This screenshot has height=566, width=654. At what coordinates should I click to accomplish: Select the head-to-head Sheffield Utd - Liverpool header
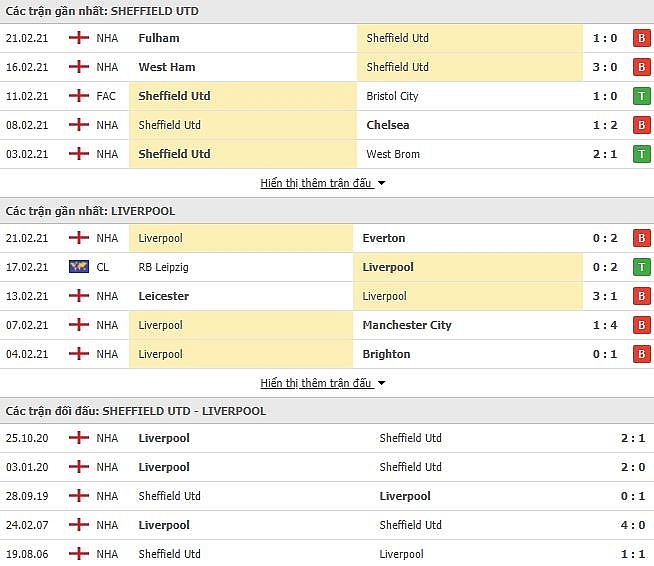pos(136,411)
